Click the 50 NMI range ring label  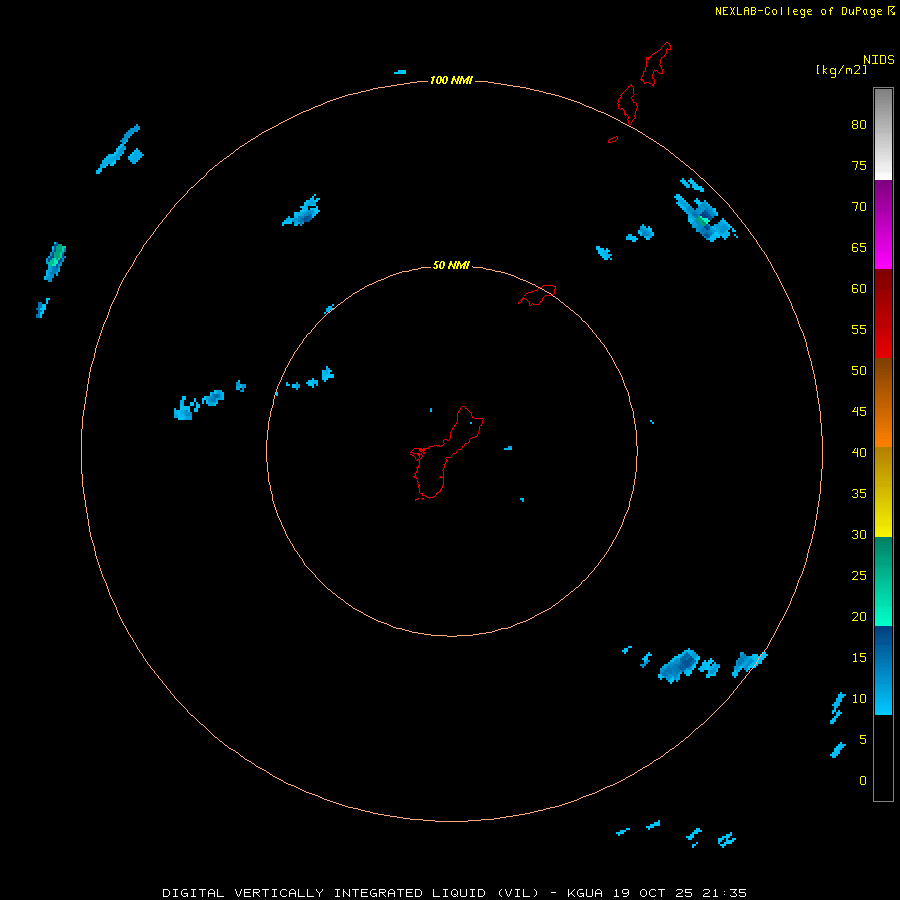451,265
